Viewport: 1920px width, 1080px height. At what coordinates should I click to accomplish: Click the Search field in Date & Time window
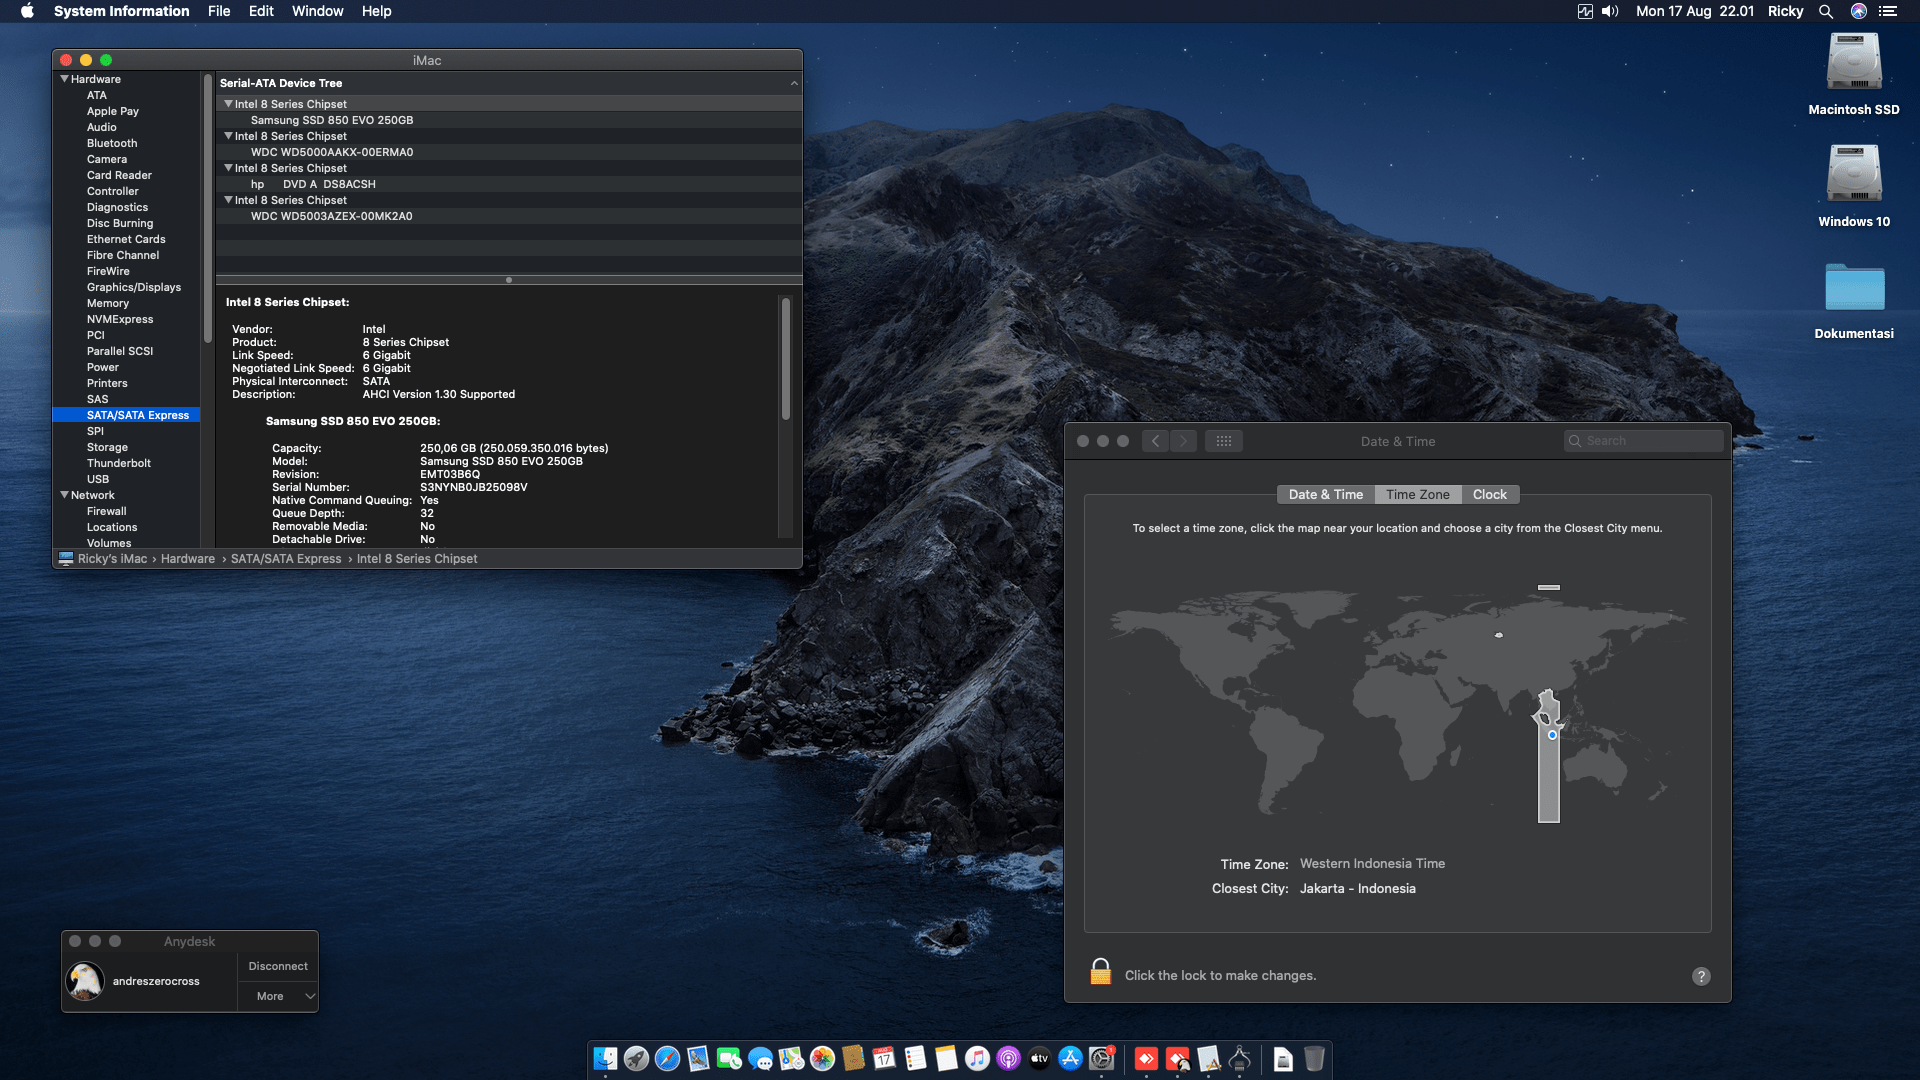(1644, 441)
